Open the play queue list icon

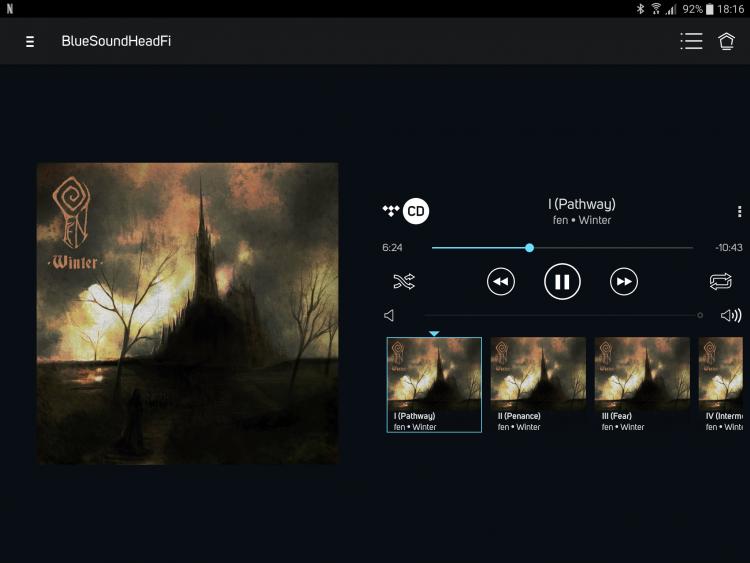pyautogui.click(x=692, y=41)
